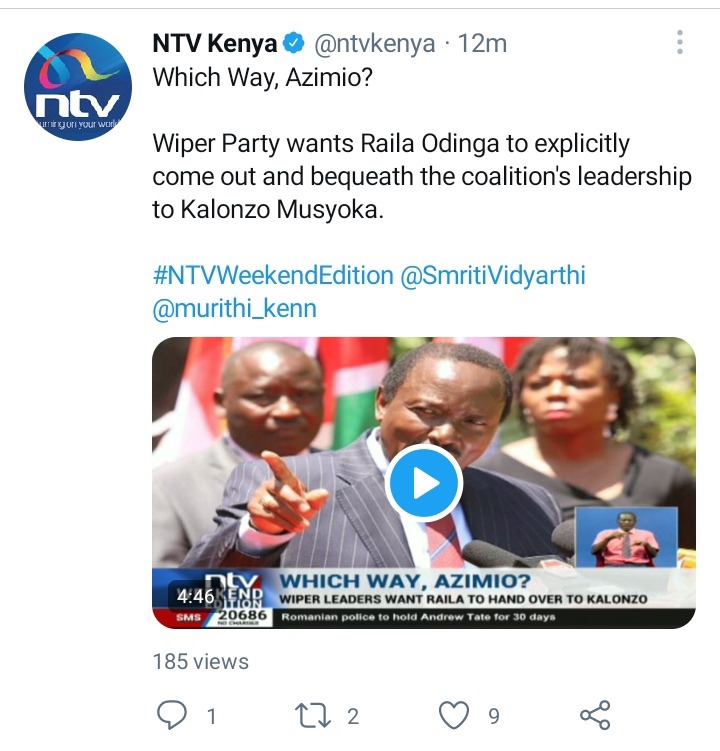The height and width of the screenshot is (751, 720).
Task: Reply to the tweet via comment icon
Action: [171, 716]
